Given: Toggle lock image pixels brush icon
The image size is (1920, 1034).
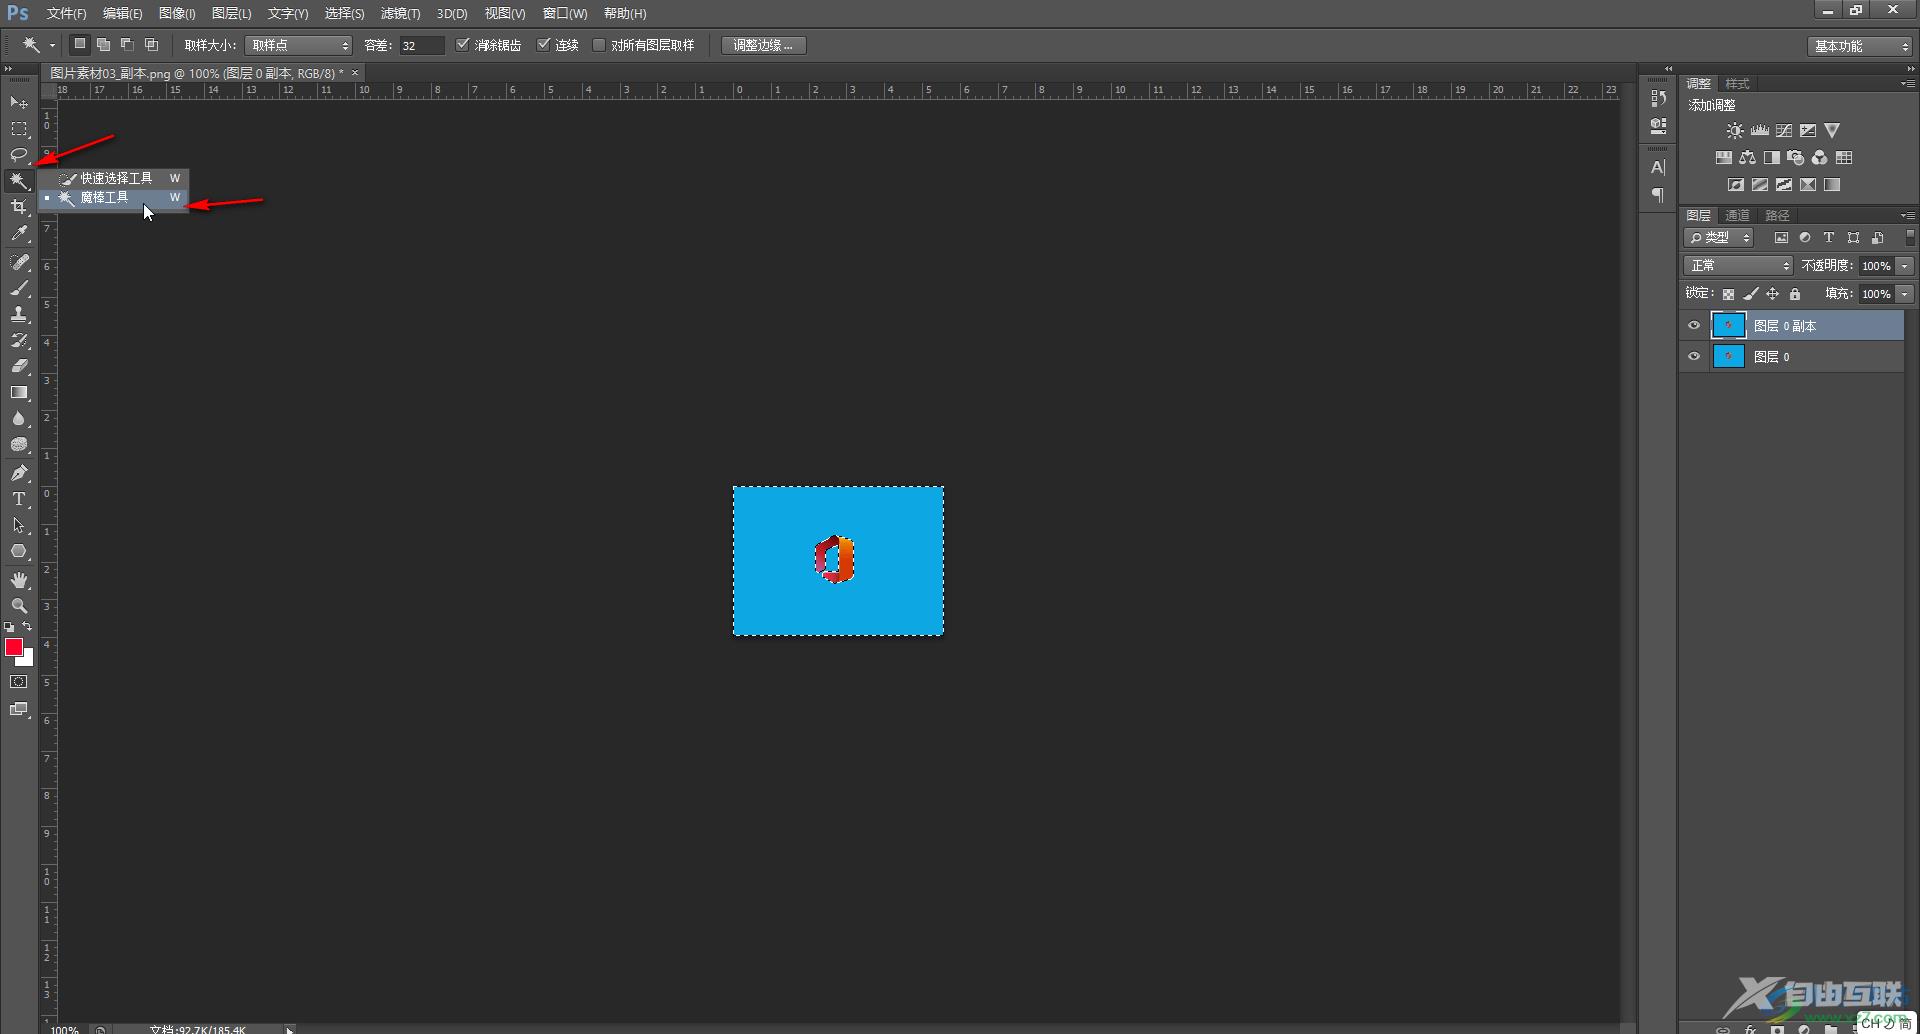Looking at the screenshot, I should 1750,294.
